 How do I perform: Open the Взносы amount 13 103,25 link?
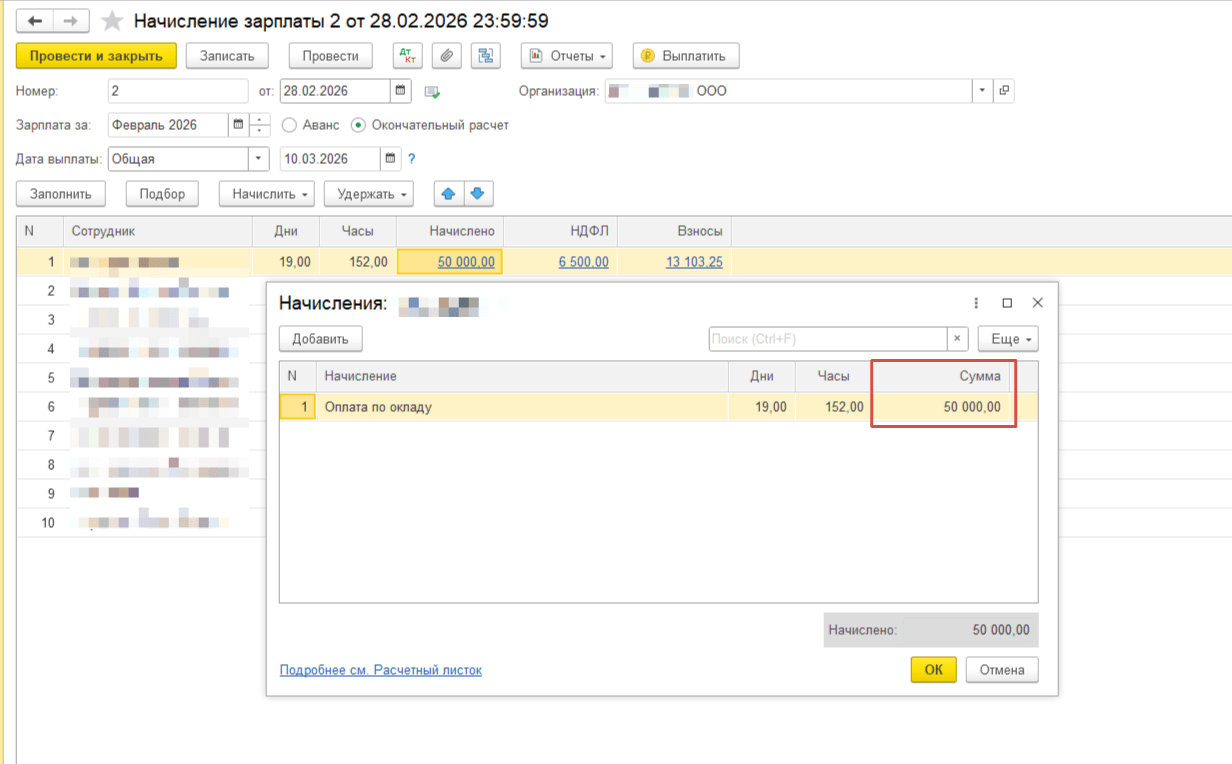tap(694, 262)
